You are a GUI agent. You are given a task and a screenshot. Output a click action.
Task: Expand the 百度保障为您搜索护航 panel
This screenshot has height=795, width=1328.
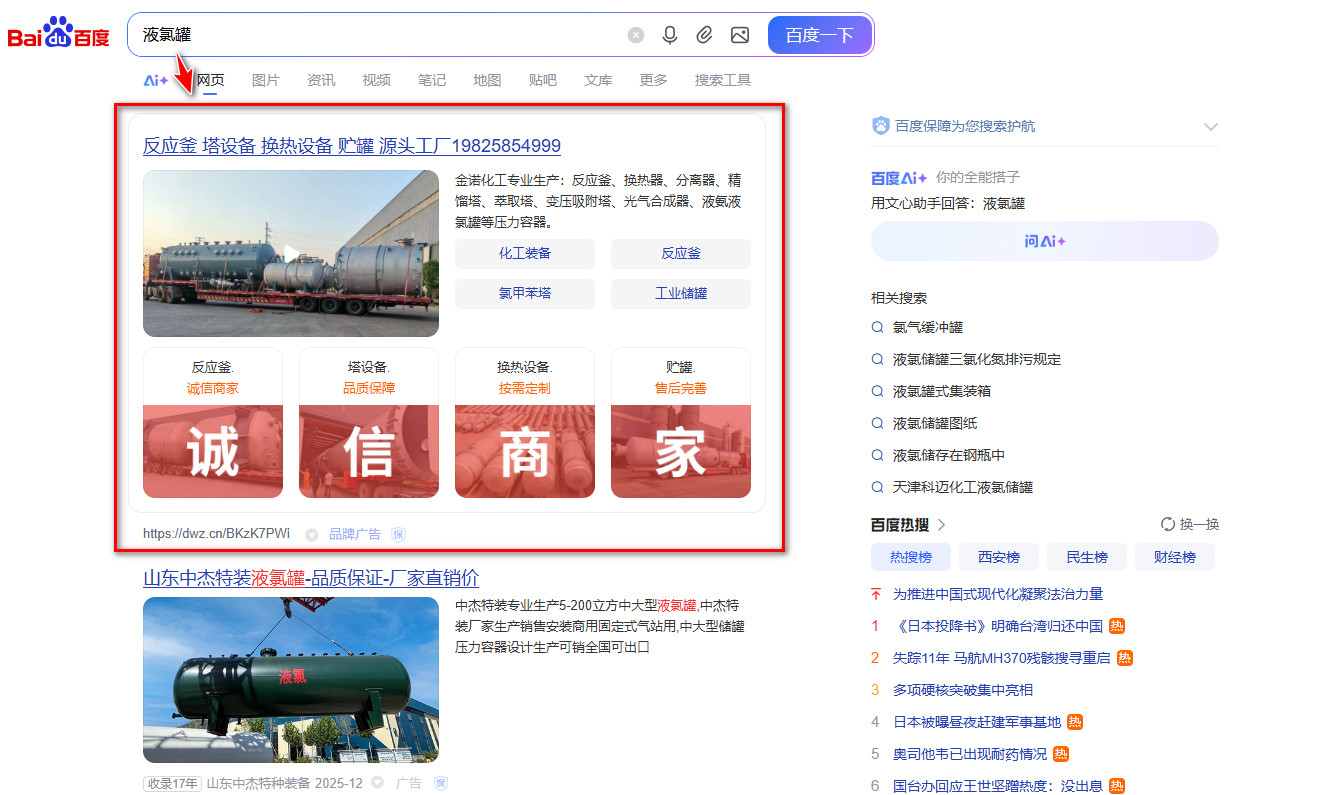1211,127
